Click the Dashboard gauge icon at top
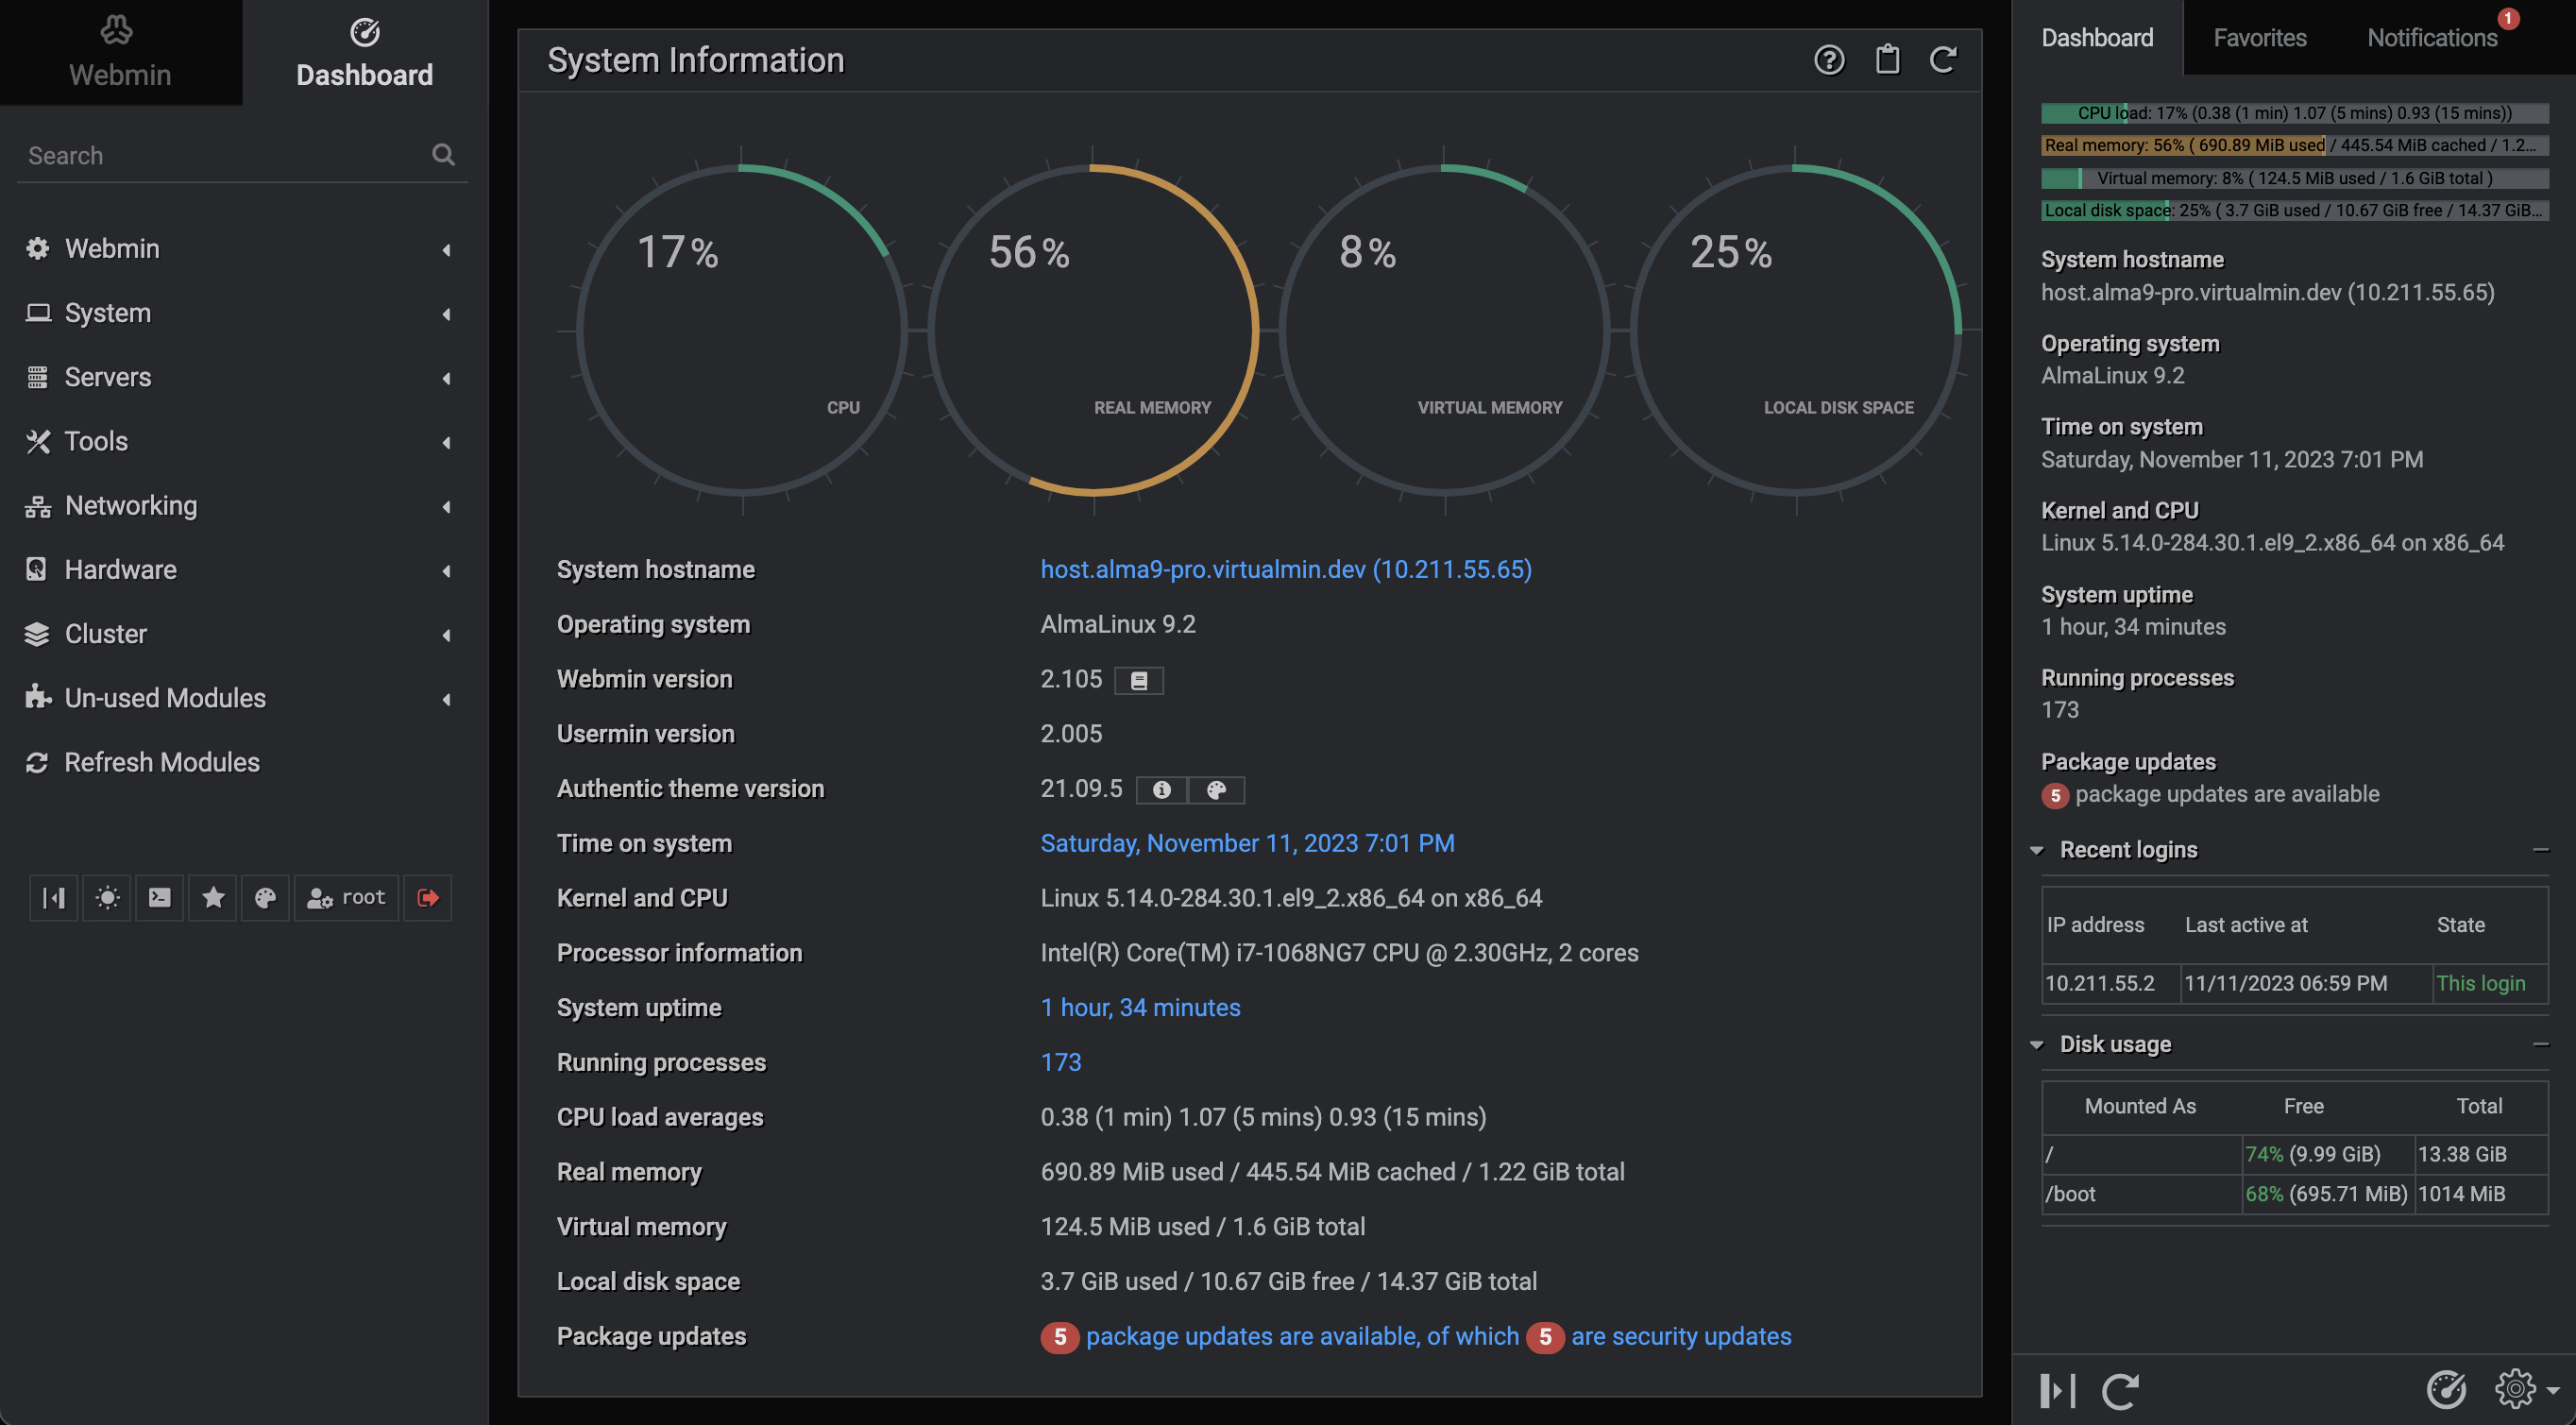The width and height of the screenshot is (2576, 1425). [x=365, y=32]
